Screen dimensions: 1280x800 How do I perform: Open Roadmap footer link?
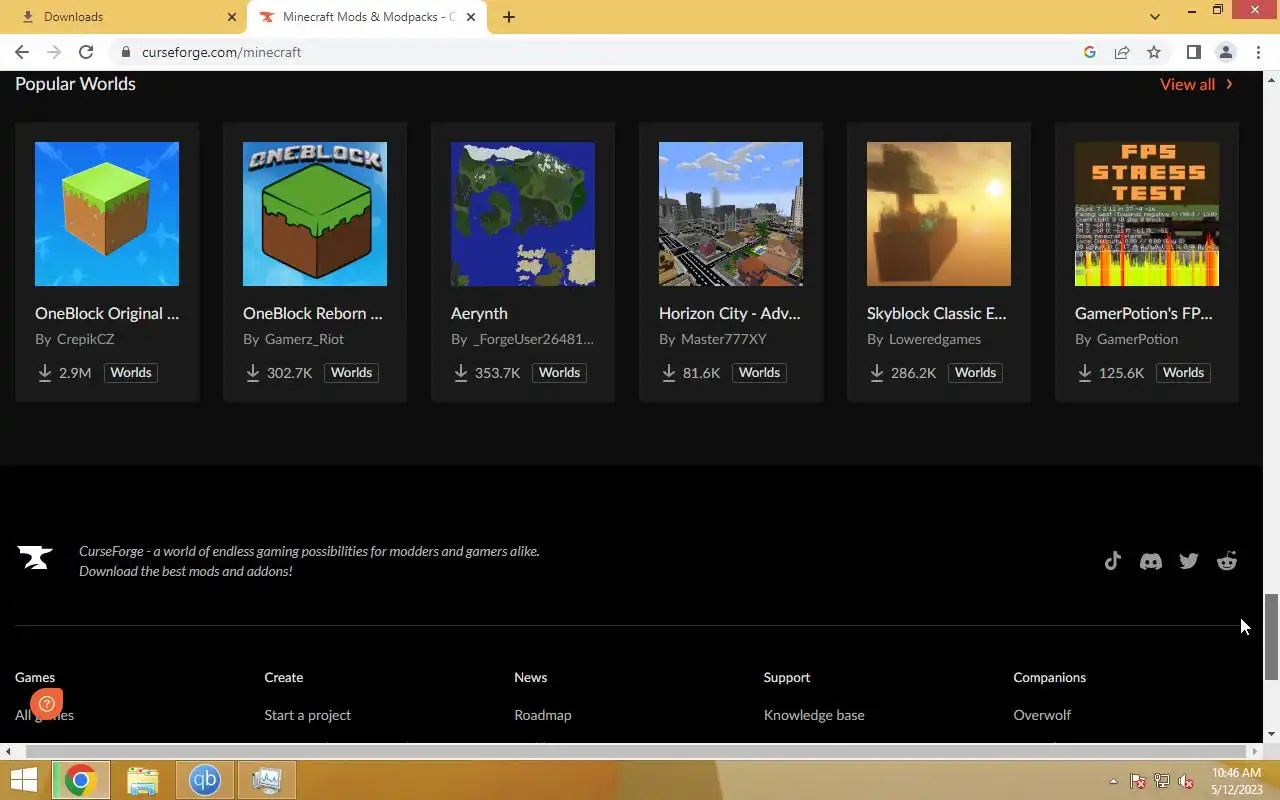pyautogui.click(x=542, y=715)
